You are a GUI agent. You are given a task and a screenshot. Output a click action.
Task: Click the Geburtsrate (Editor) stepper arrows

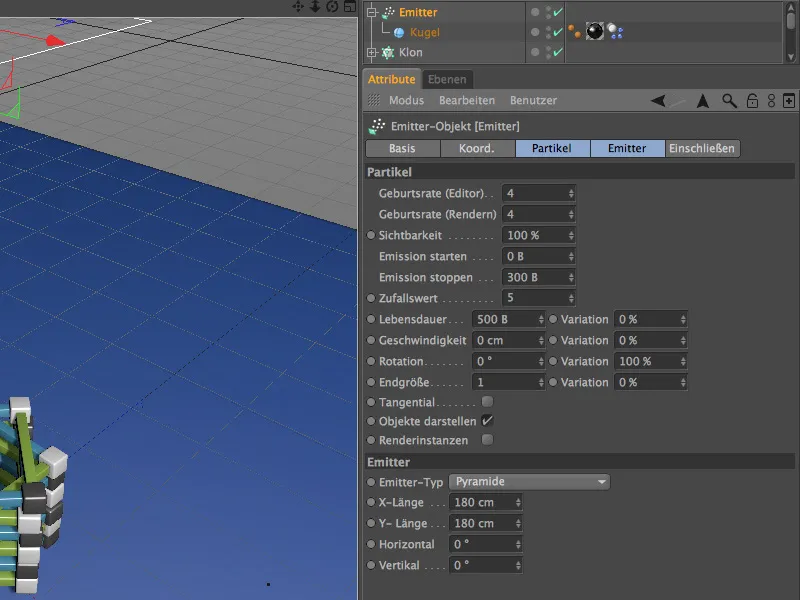pyautogui.click(x=571, y=193)
